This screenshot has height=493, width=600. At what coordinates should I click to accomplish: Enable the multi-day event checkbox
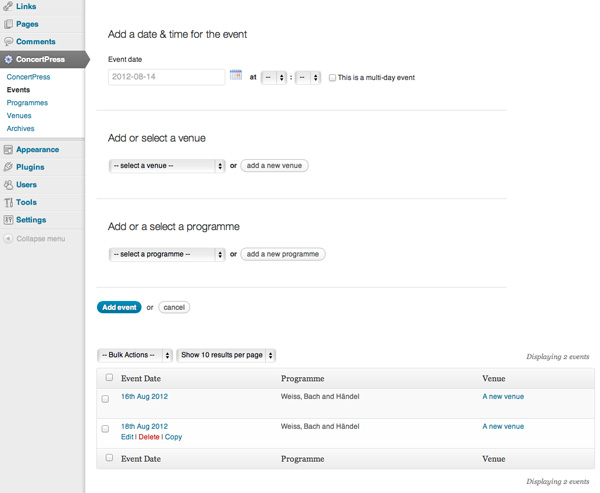pyautogui.click(x=332, y=78)
